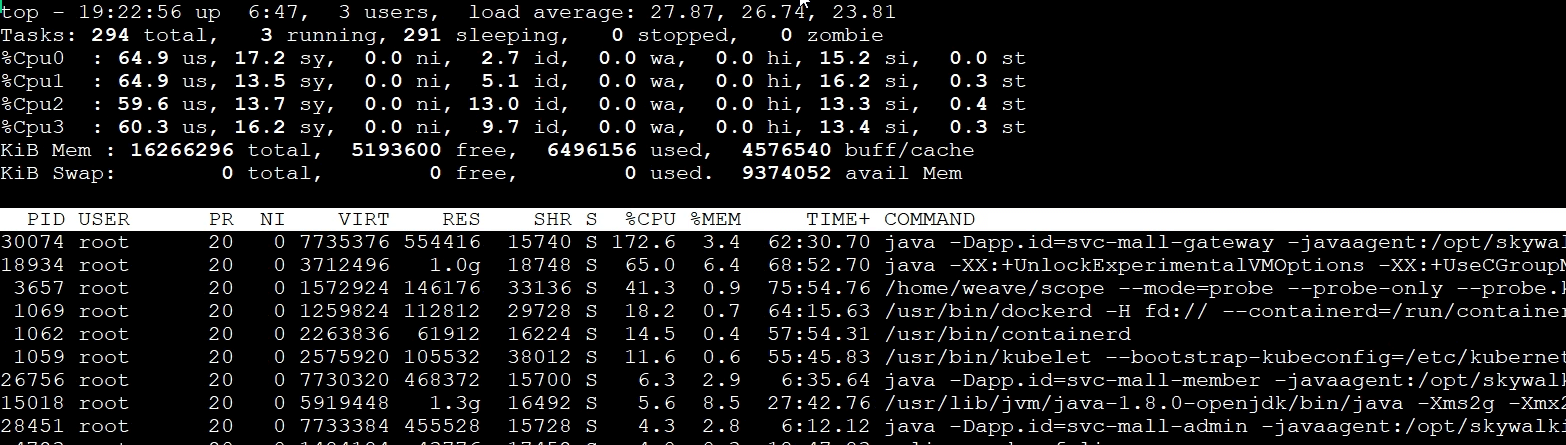Click the /usr/bin/containerd command entry
Screen dimensions: 1566x445
pos(1007,334)
